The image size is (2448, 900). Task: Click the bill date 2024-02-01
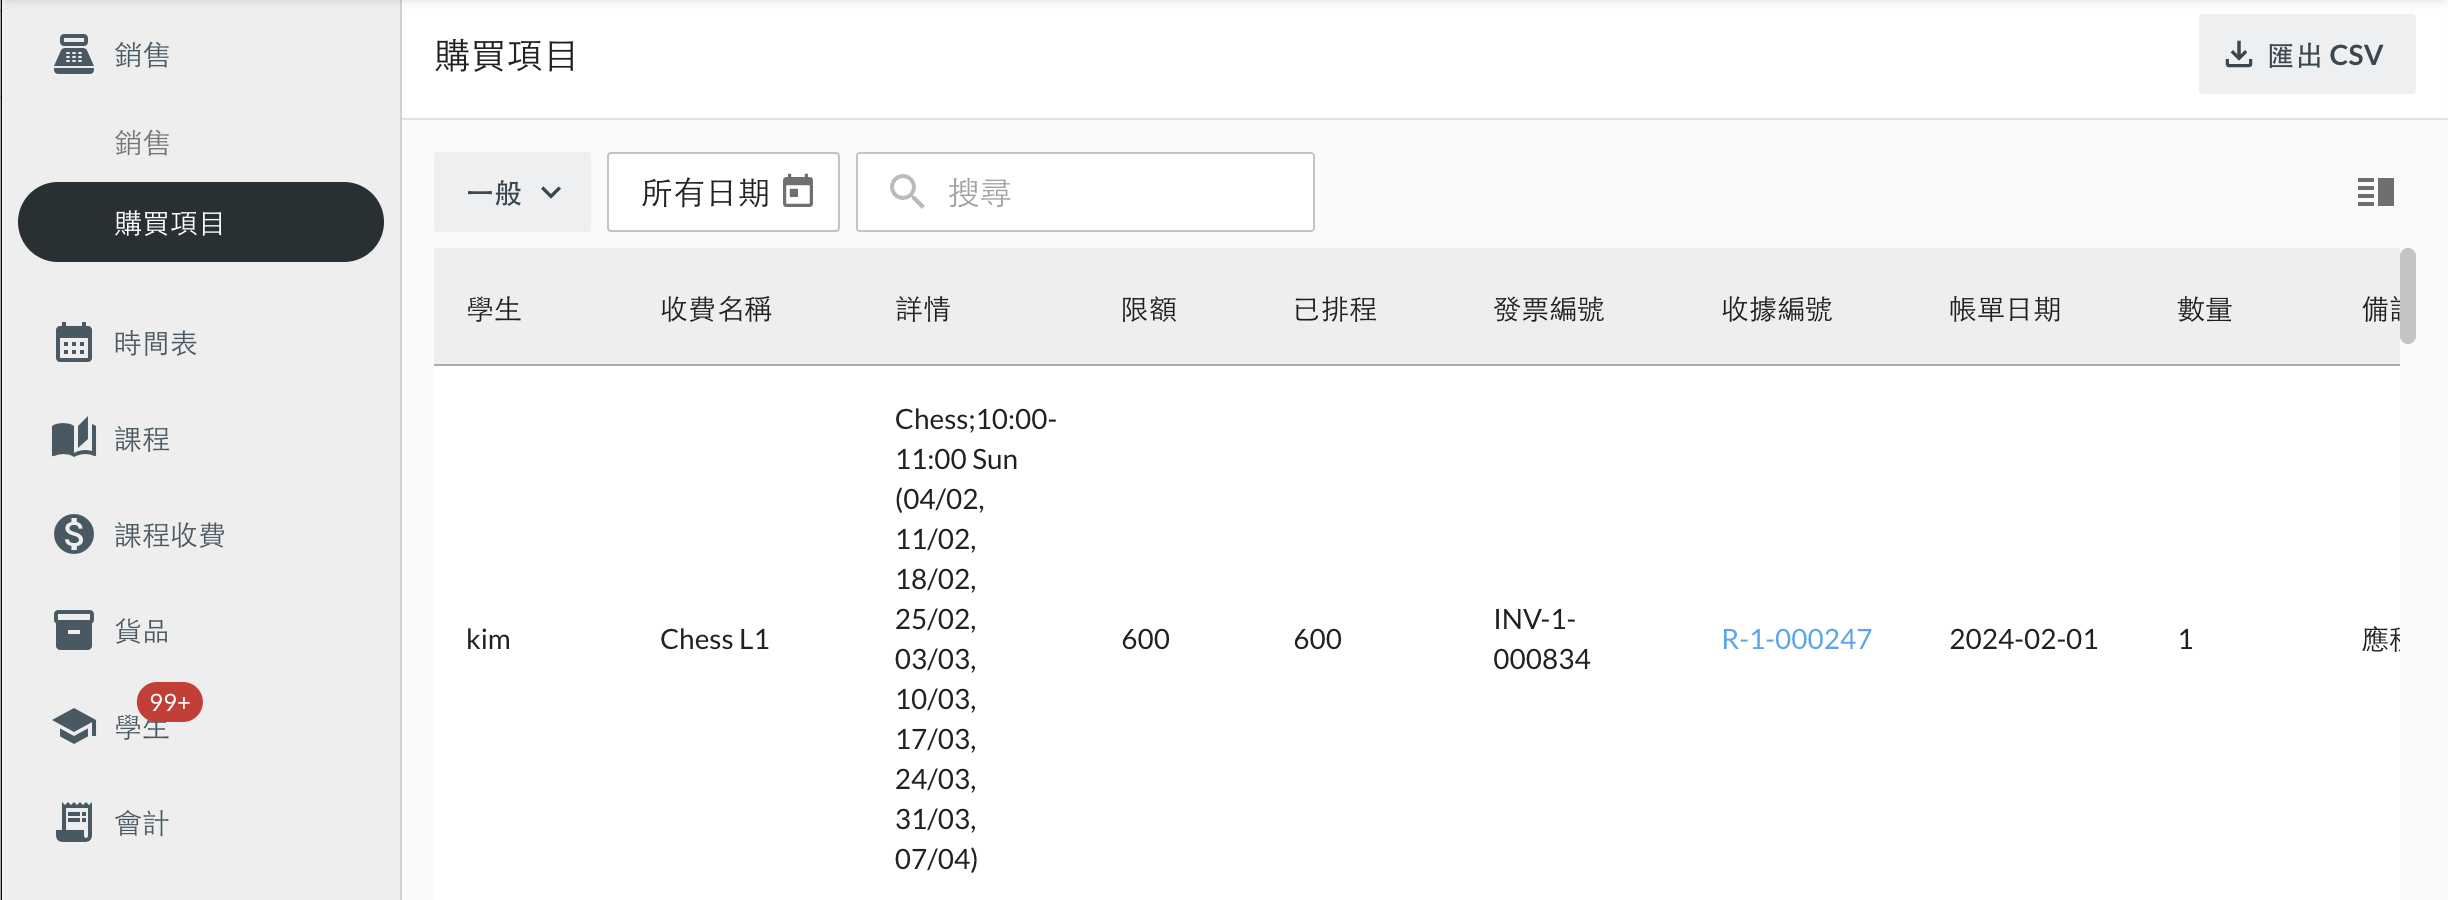pos(2023,639)
